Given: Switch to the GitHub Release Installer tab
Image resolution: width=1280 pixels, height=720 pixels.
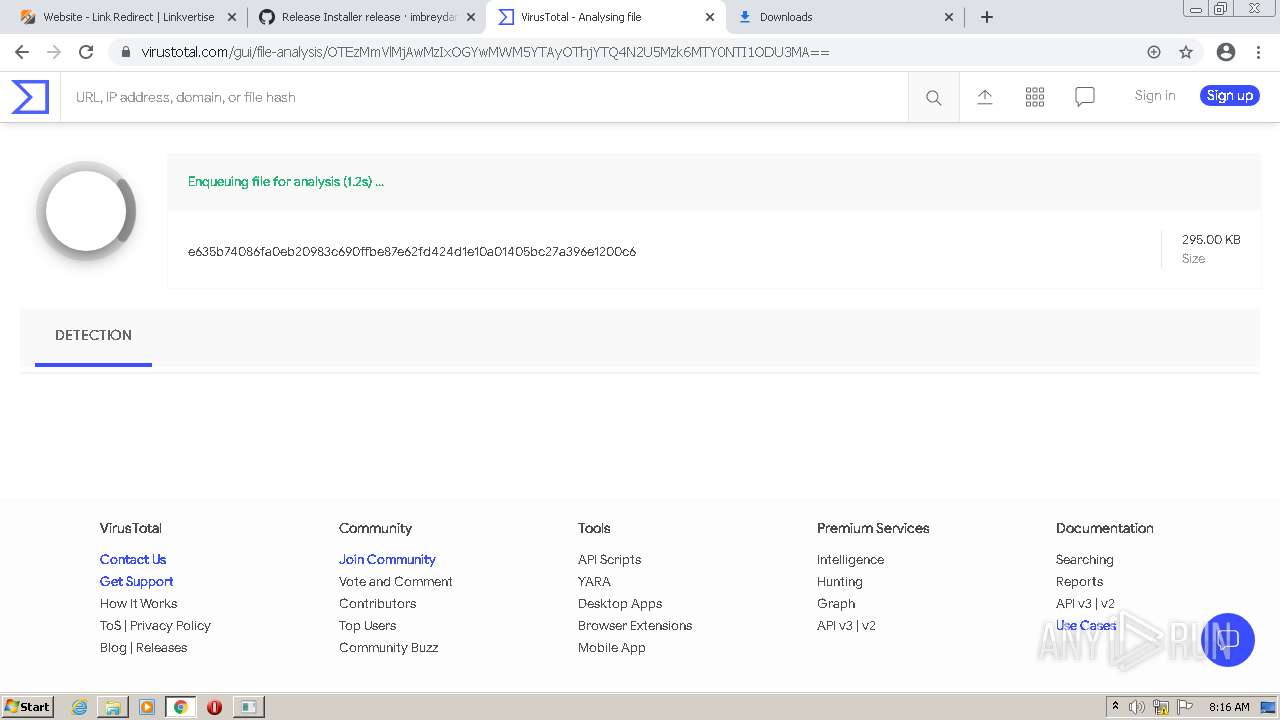Looking at the screenshot, I should [x=367, y=17].
